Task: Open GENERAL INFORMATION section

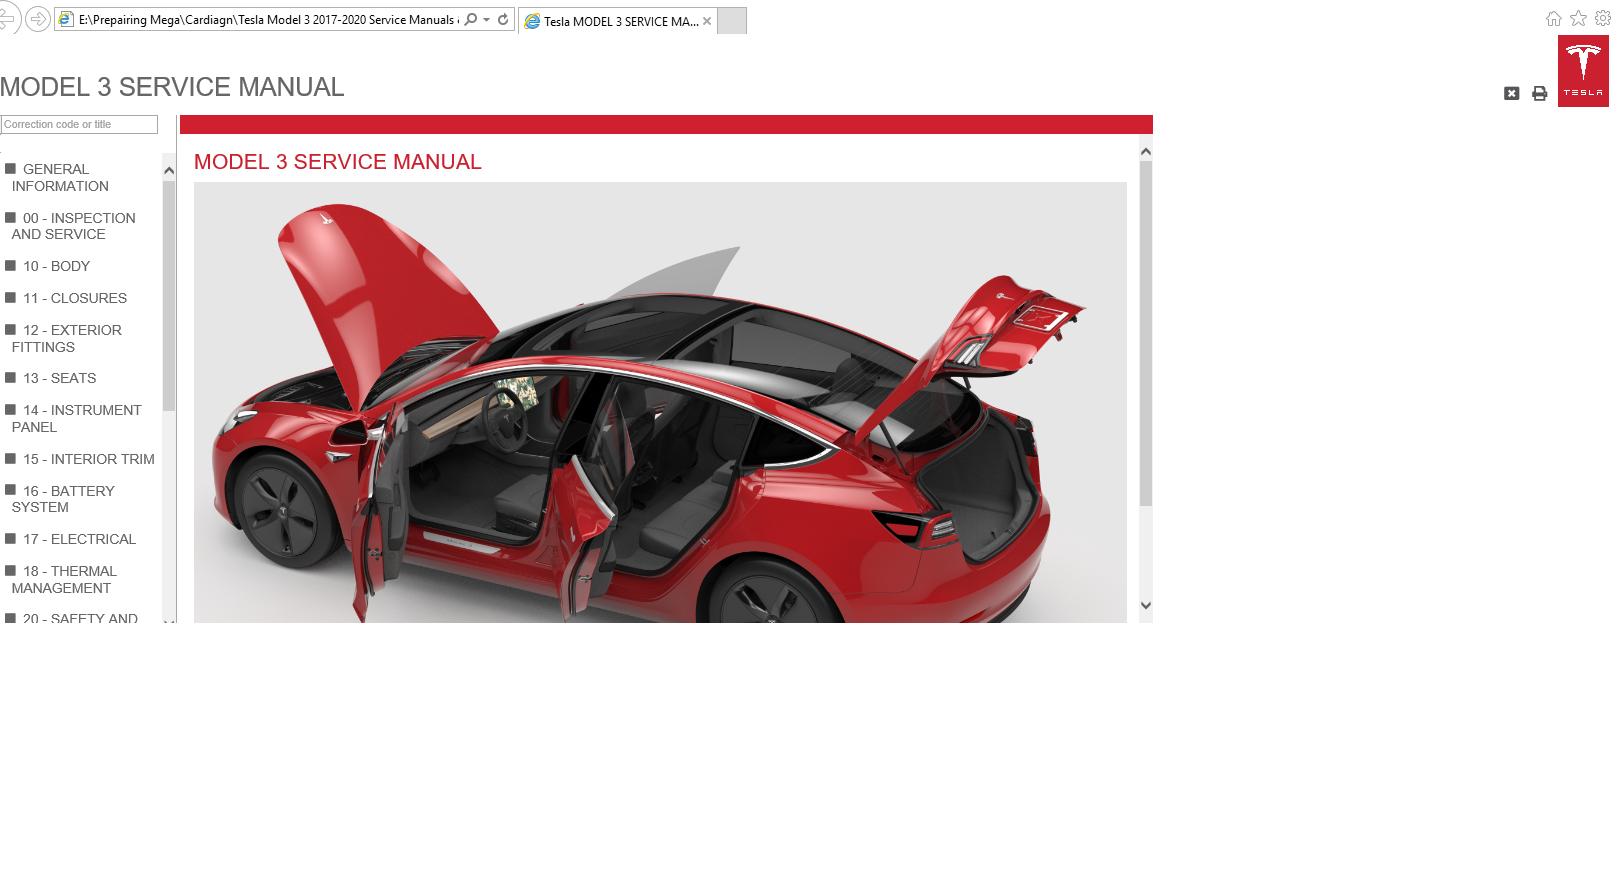Action: click(60, 178)
